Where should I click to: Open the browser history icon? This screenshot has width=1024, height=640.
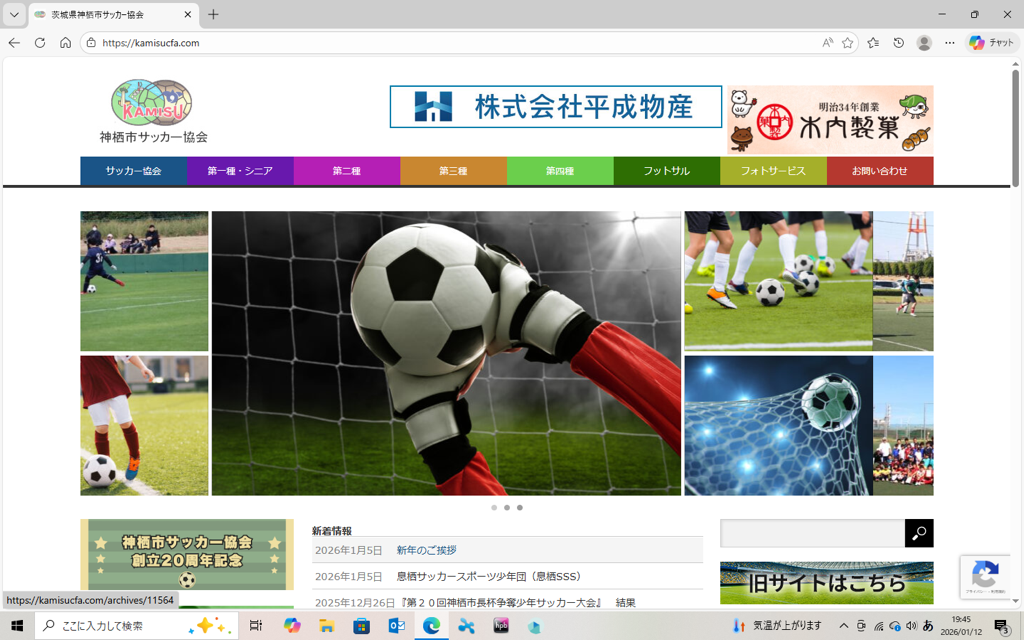pyautogui.click(x=899, y=43)
